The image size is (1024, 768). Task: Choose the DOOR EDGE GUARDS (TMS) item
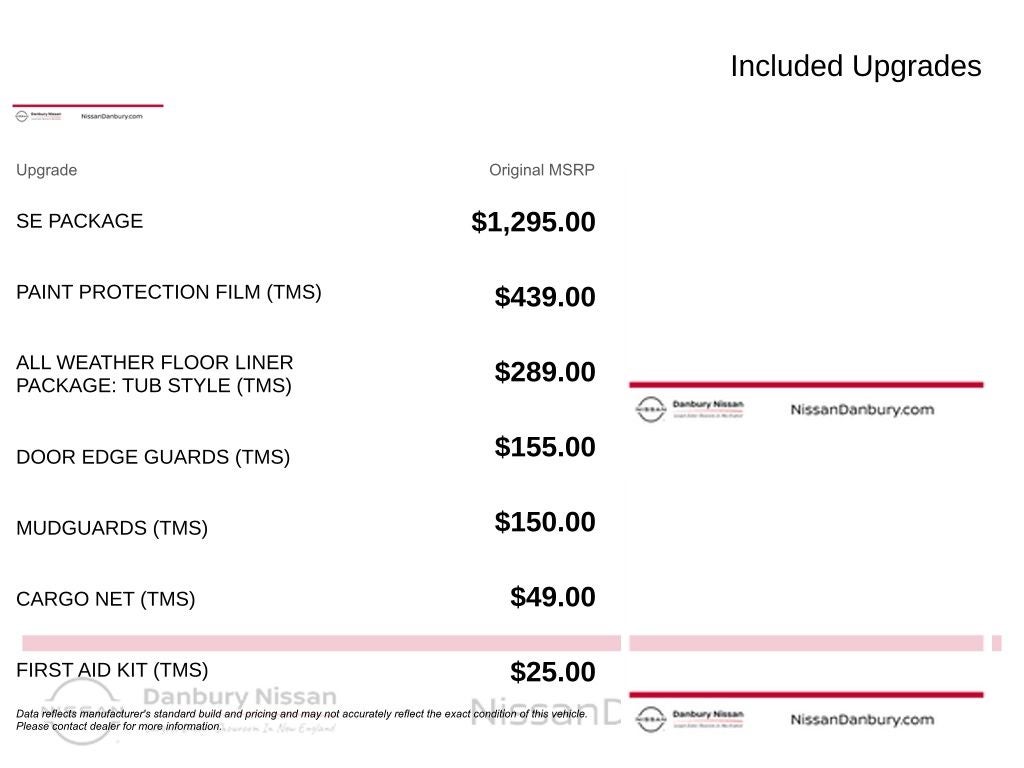coord(152,457)
